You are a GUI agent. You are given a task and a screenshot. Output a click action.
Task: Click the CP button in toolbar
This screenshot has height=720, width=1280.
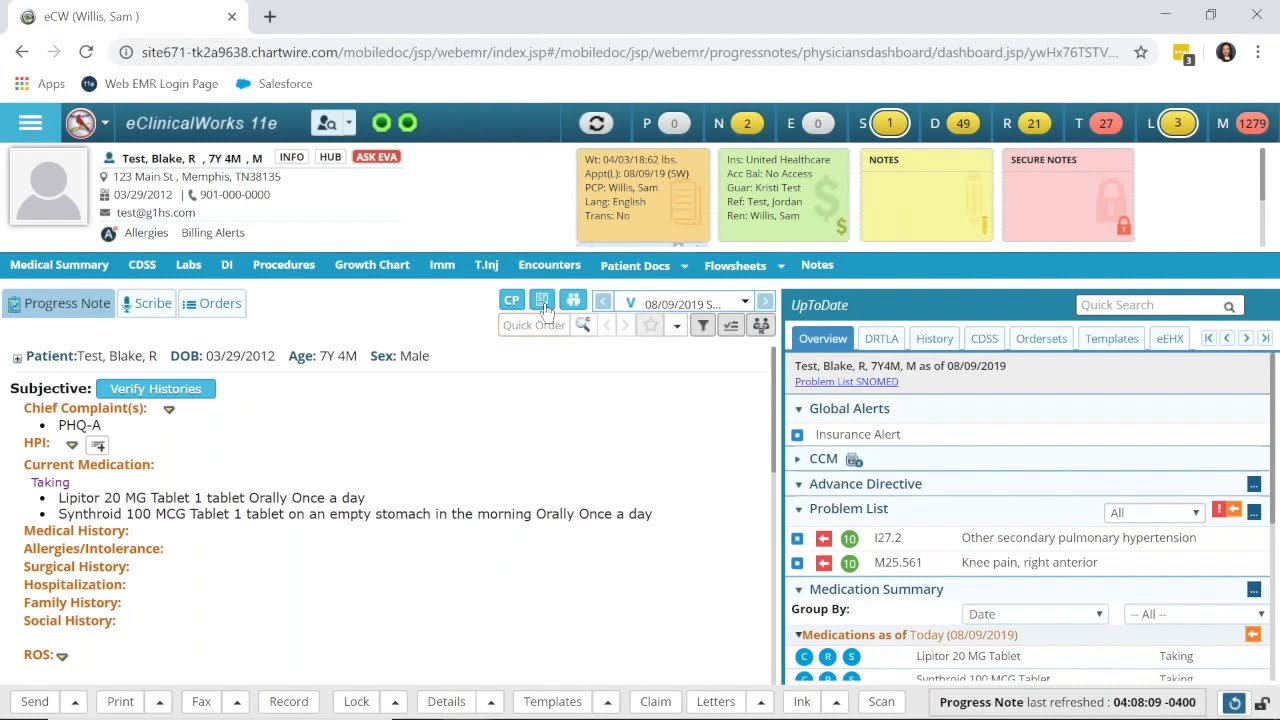point(511,301)
